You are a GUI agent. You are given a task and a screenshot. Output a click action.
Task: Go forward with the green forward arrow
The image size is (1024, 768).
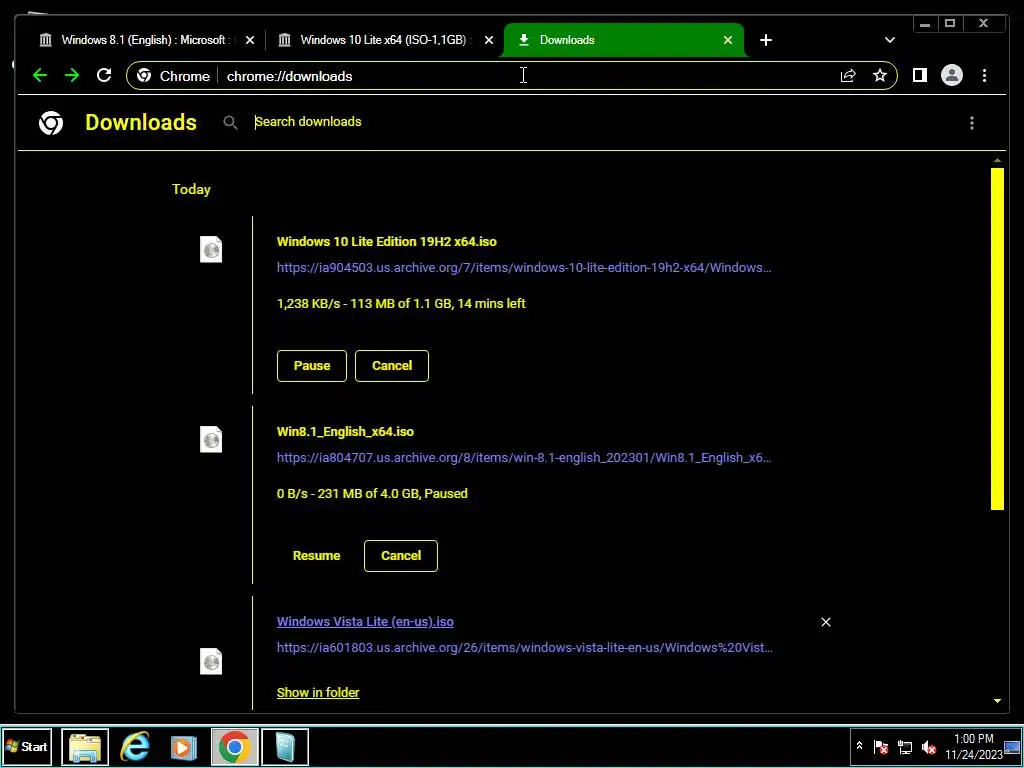pyautogui.click(x=72, y=76)
